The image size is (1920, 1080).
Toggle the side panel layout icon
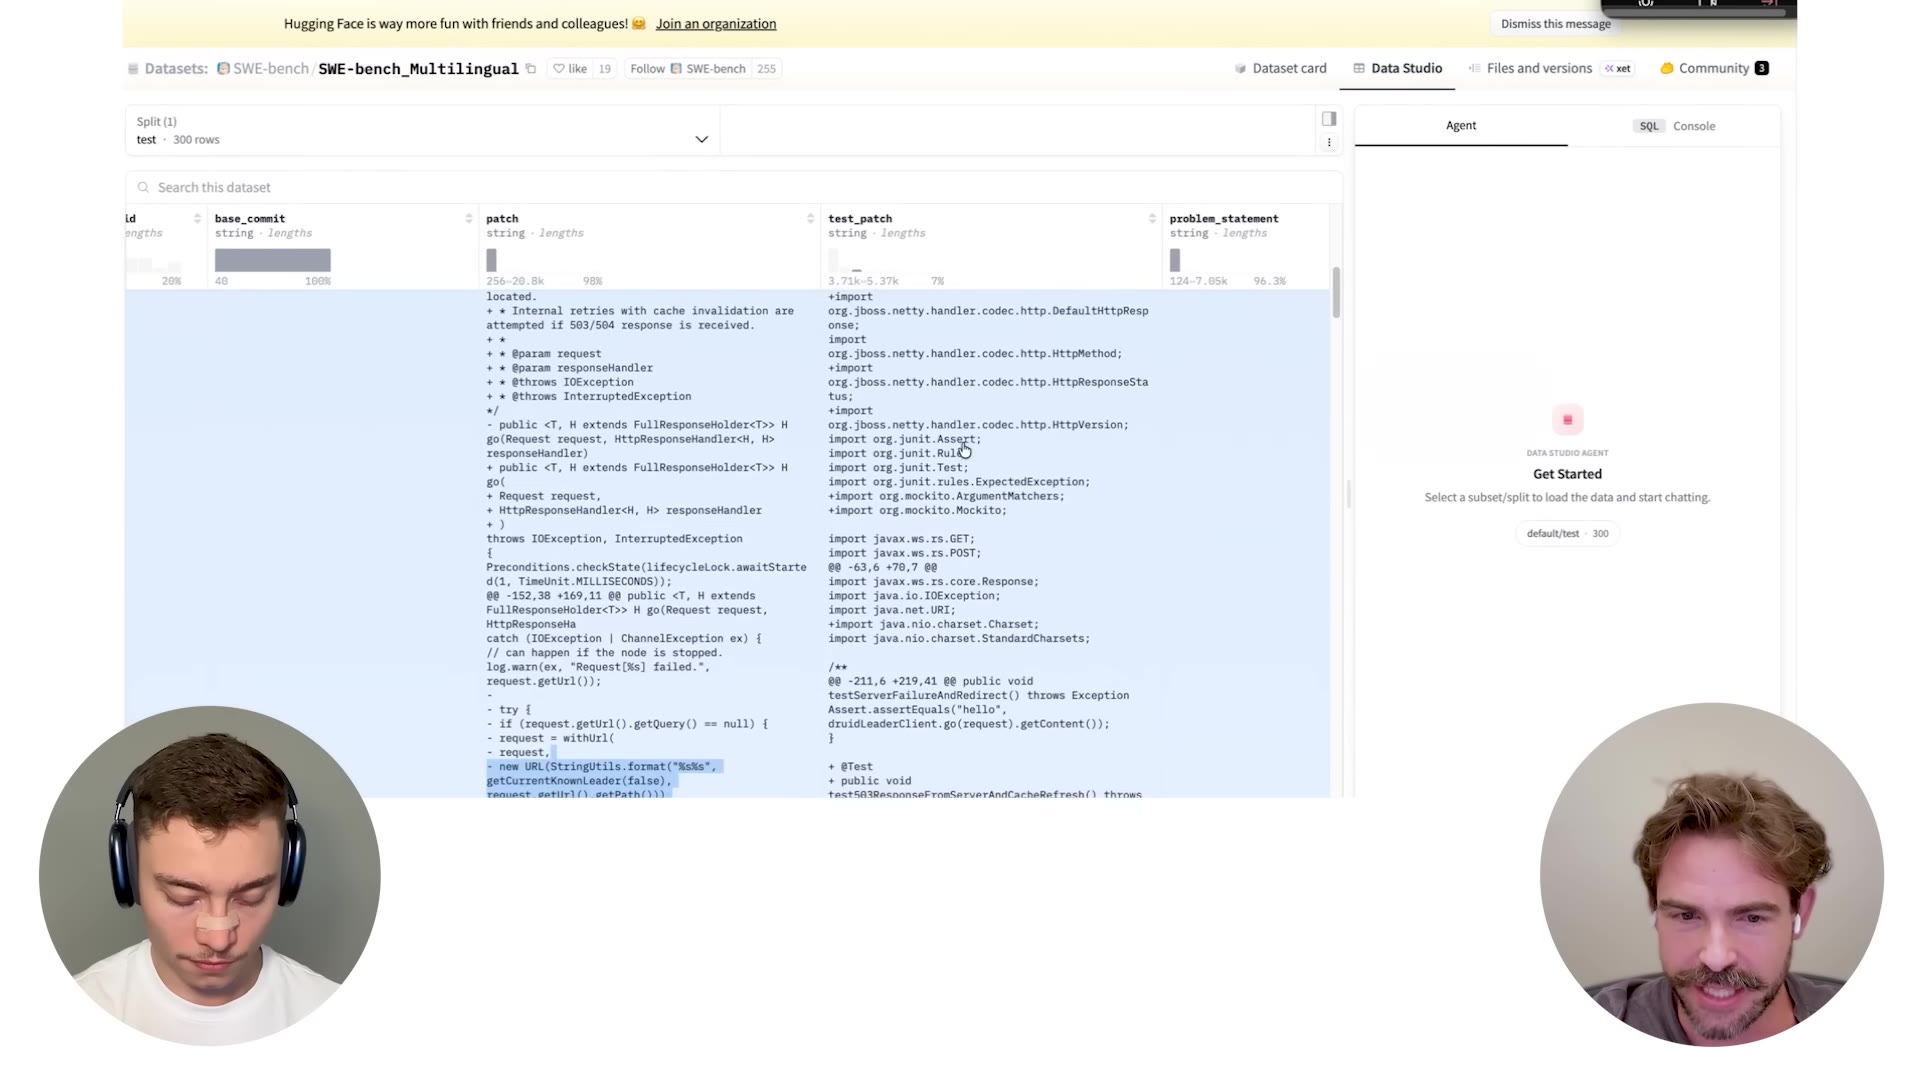click(x=1329, y=119)
